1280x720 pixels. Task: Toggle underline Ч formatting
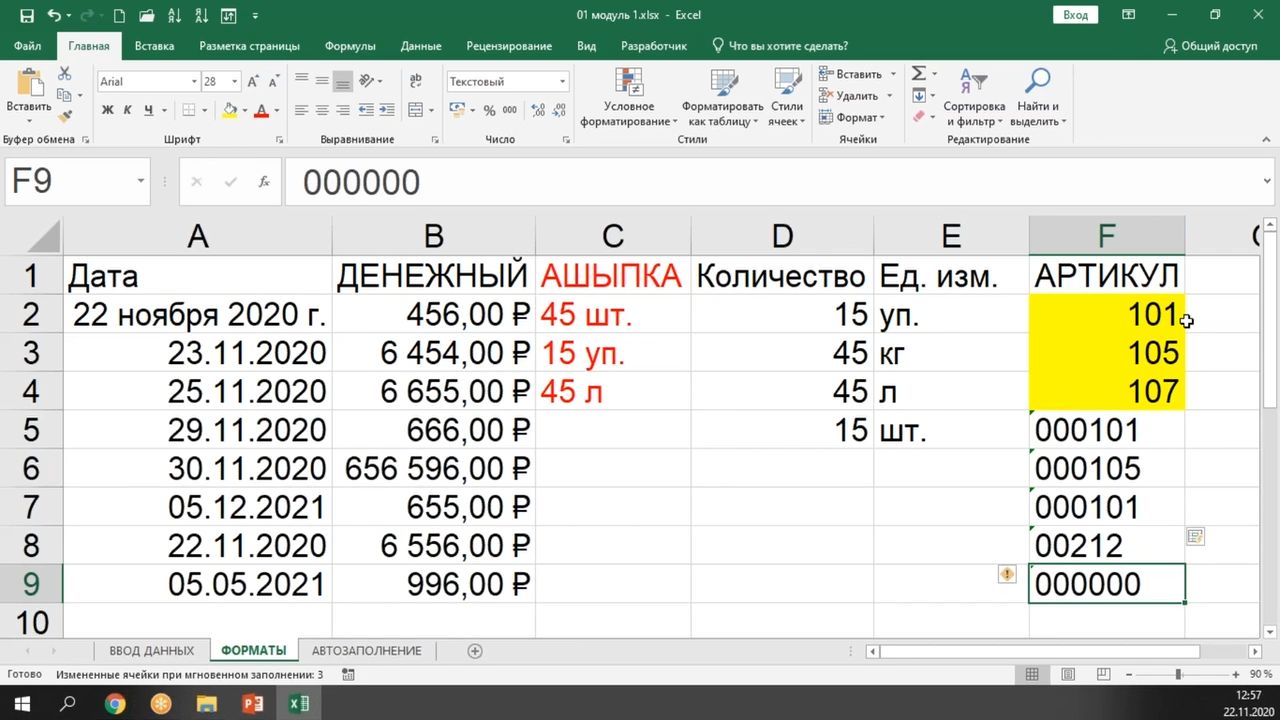click(x=149, y=110)
